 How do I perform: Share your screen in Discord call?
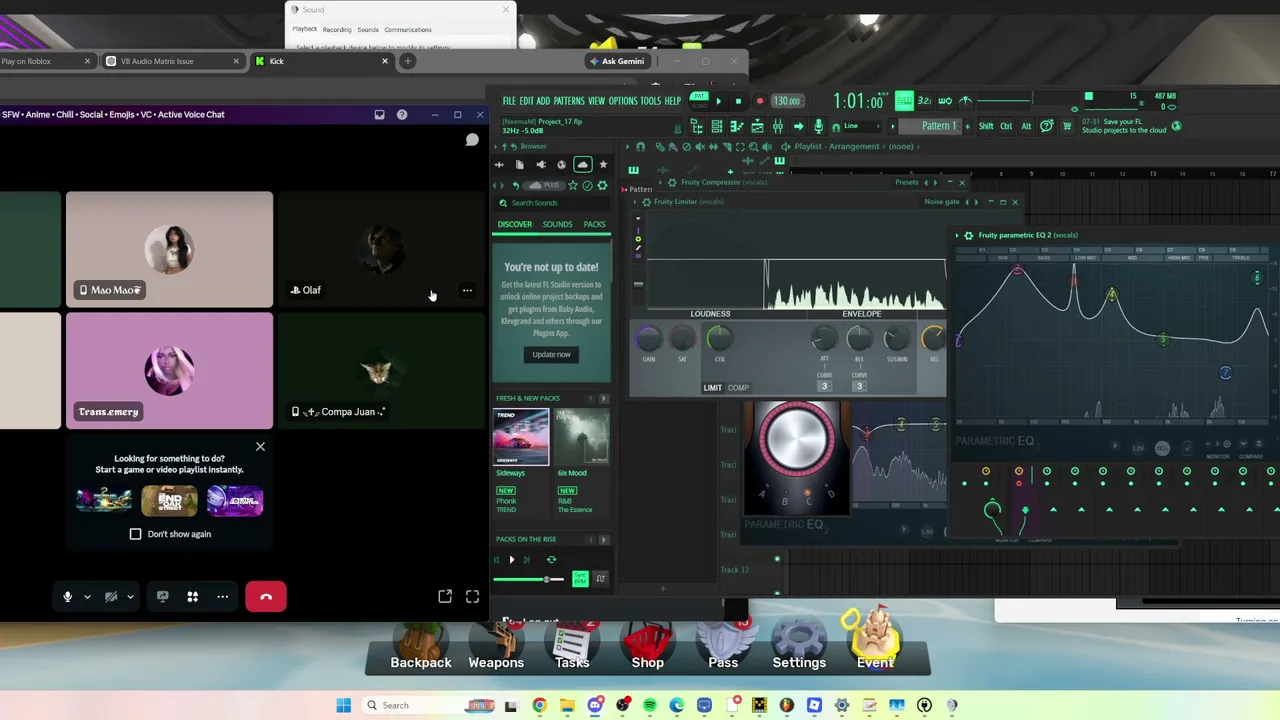[163, 597]
